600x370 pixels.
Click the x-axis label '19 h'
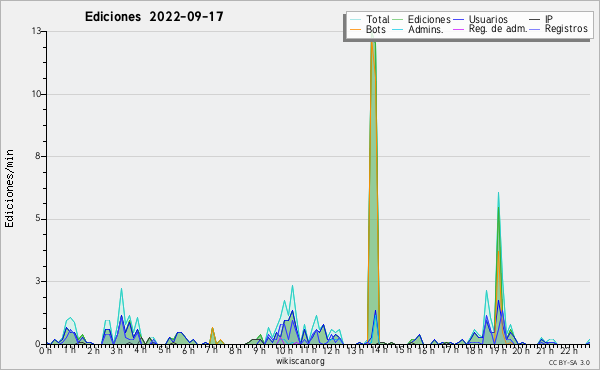point(497,350)
